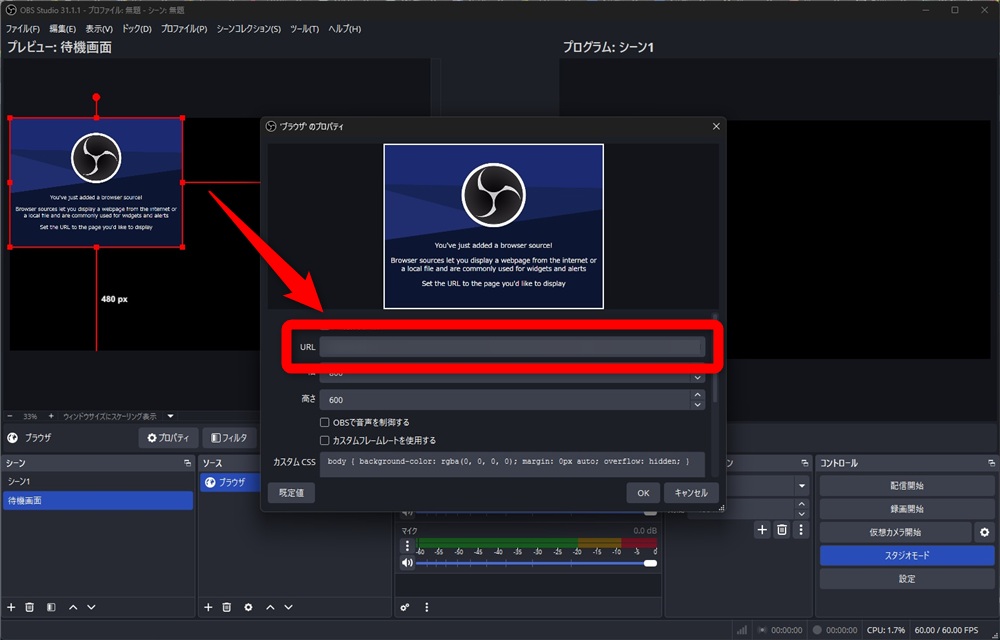Open source properties gear in sources toolbar

pyautogui.click(x=248, y=607)
